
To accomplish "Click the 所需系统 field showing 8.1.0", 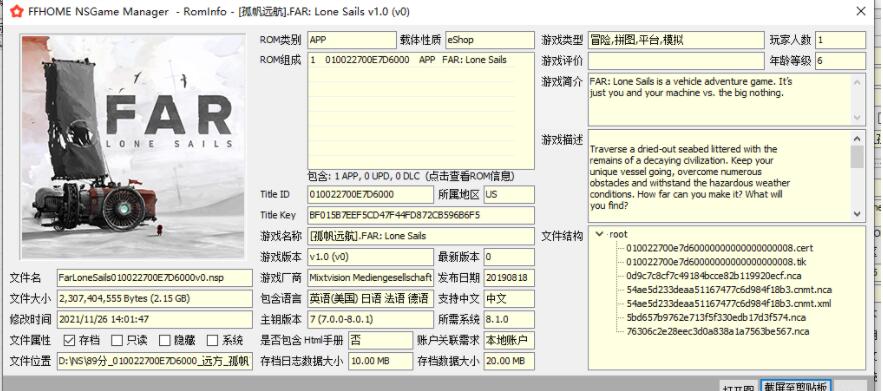I will click(x=509, y=319).
